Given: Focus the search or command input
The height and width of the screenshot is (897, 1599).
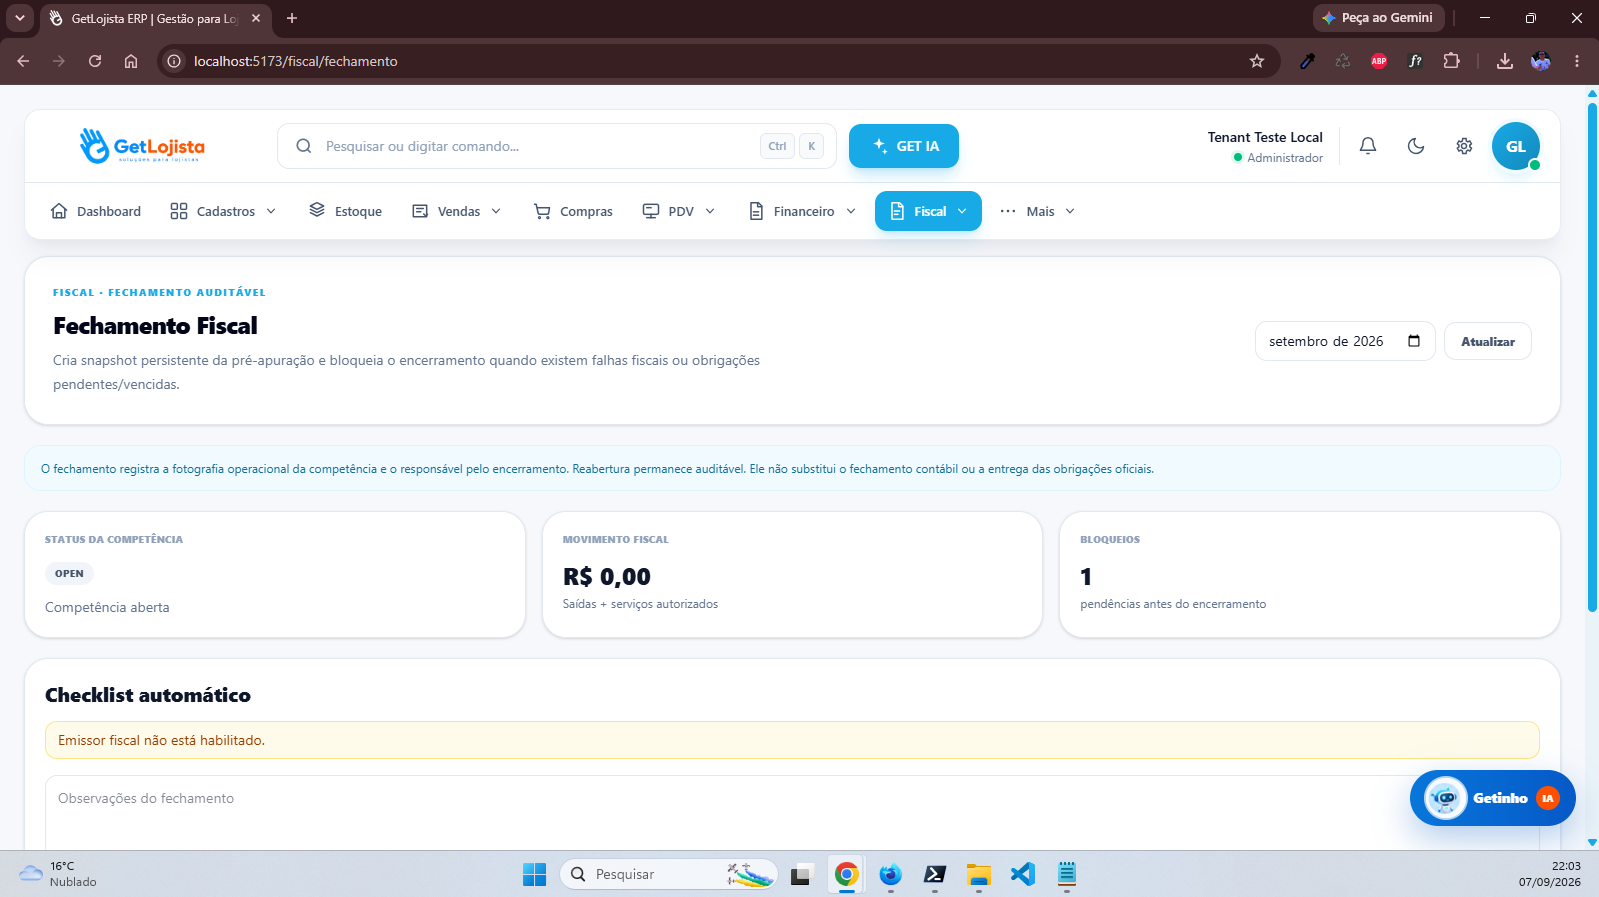Looking at the screenshot, I should [556, 146].
